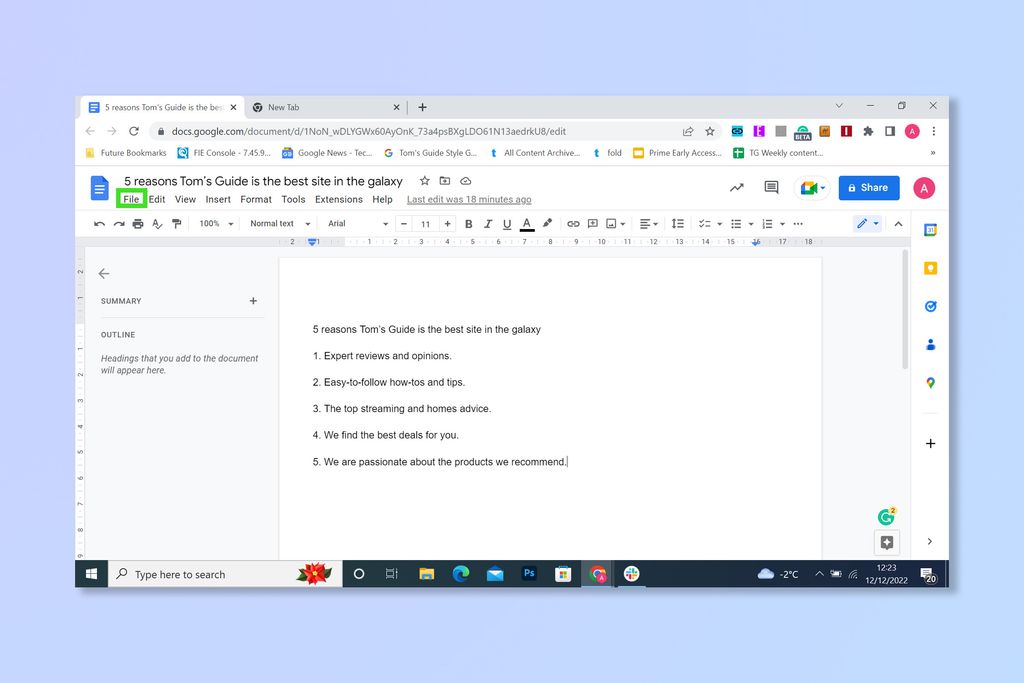The height and width of the screenshot is (683, 1024).
Task: Toggle underline formatting
Action: [x=507, y=223]
